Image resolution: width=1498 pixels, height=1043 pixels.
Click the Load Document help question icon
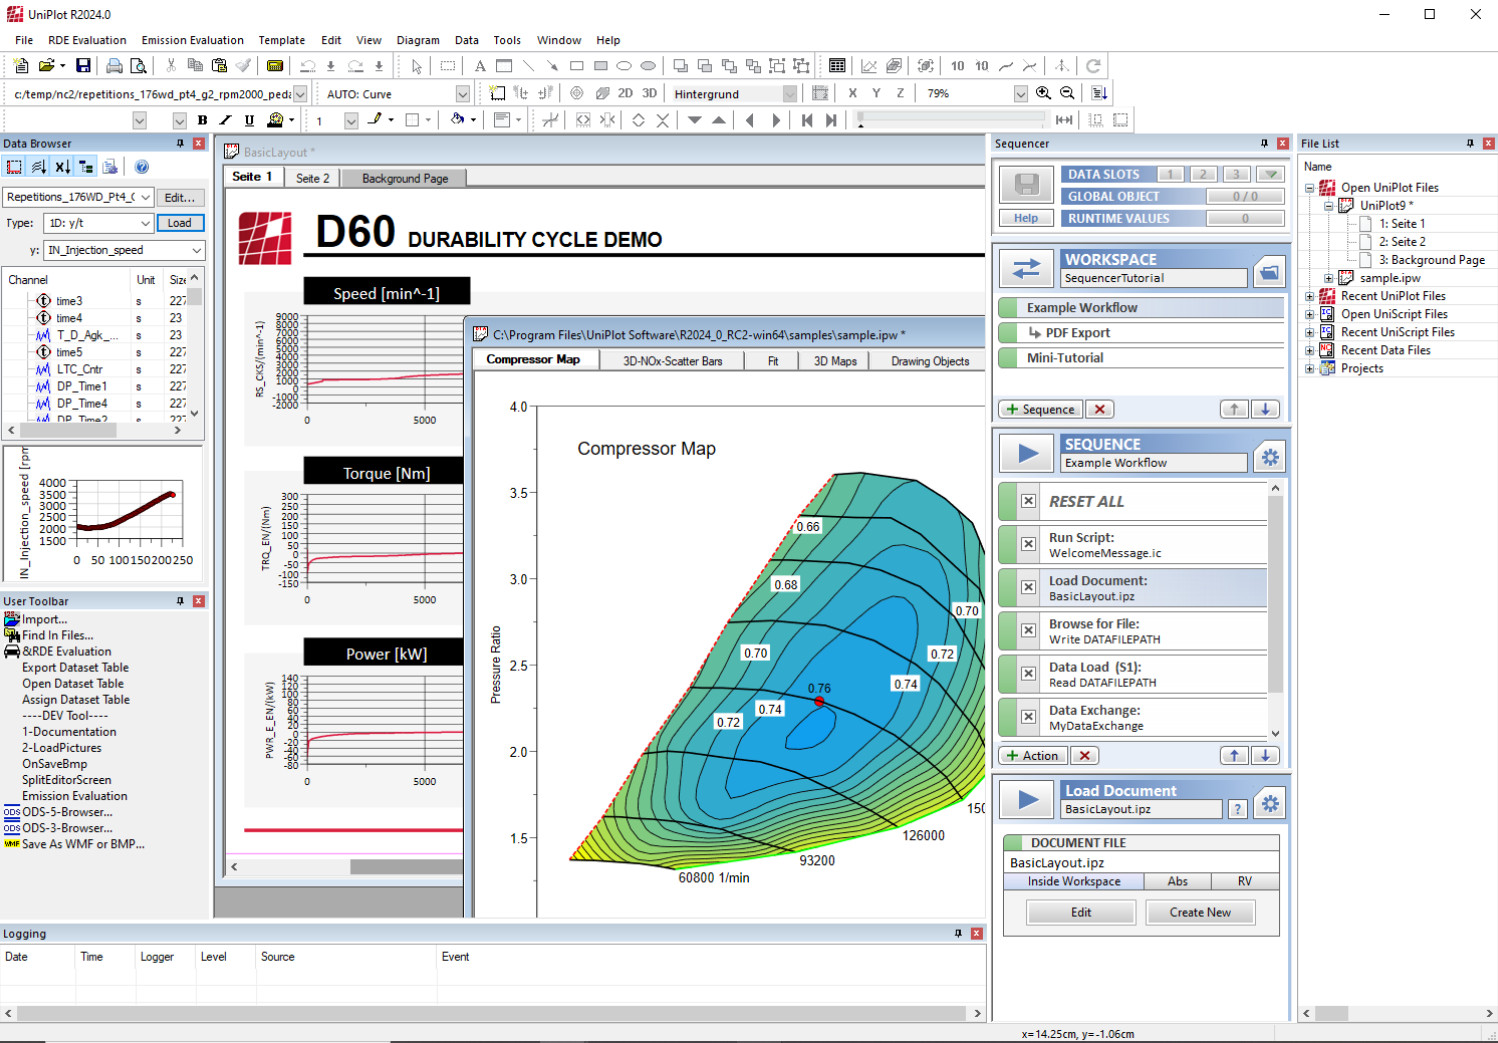(x=1238, y=809)
